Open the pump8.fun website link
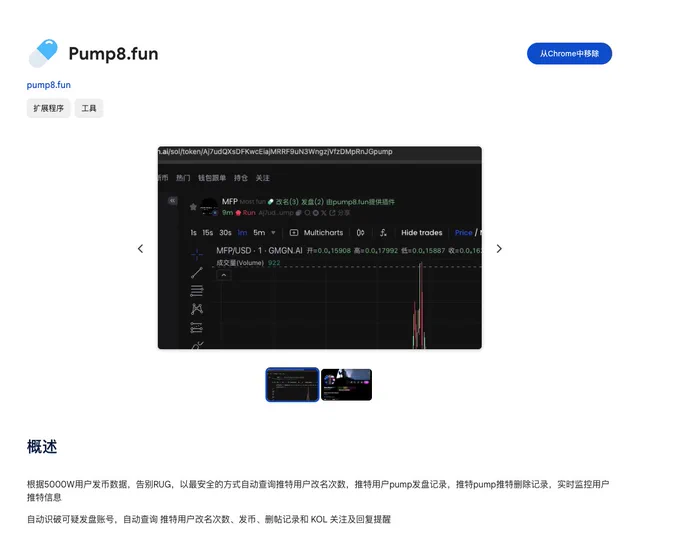This screenshot has height=541, width=680. [x=49, y=85]
